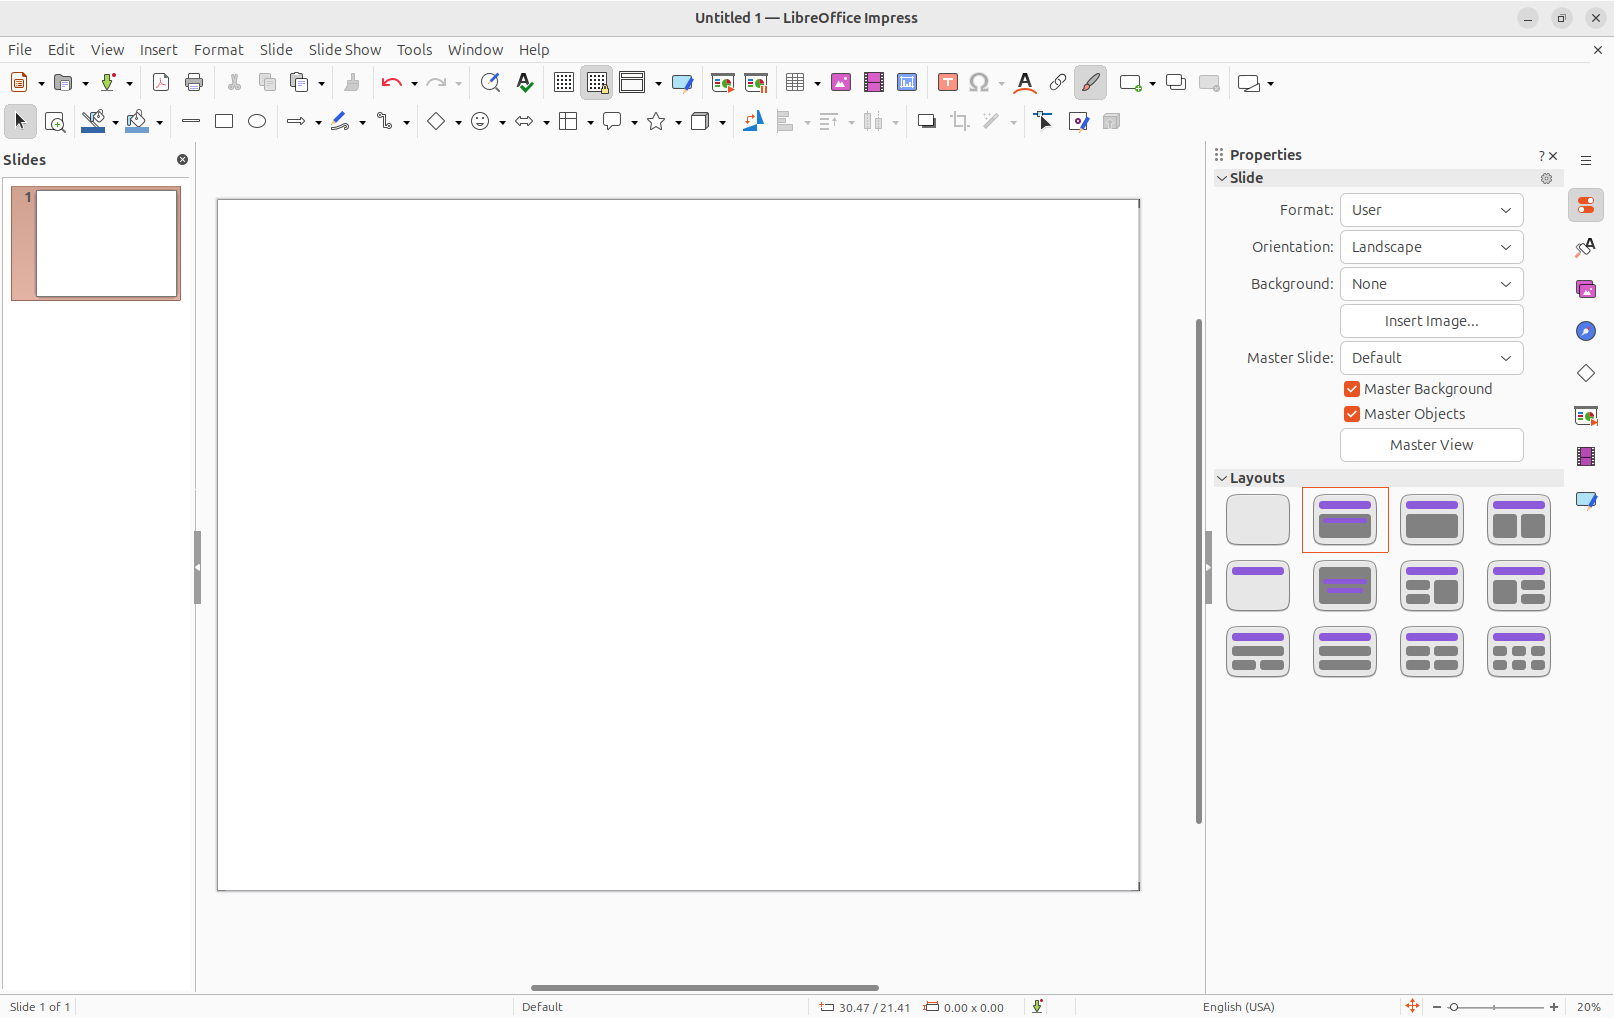The width and height of the screenshot is (1614, 1018).
Task: Open Find & Replace magnifier icon
Action: (x=490, y=83)
